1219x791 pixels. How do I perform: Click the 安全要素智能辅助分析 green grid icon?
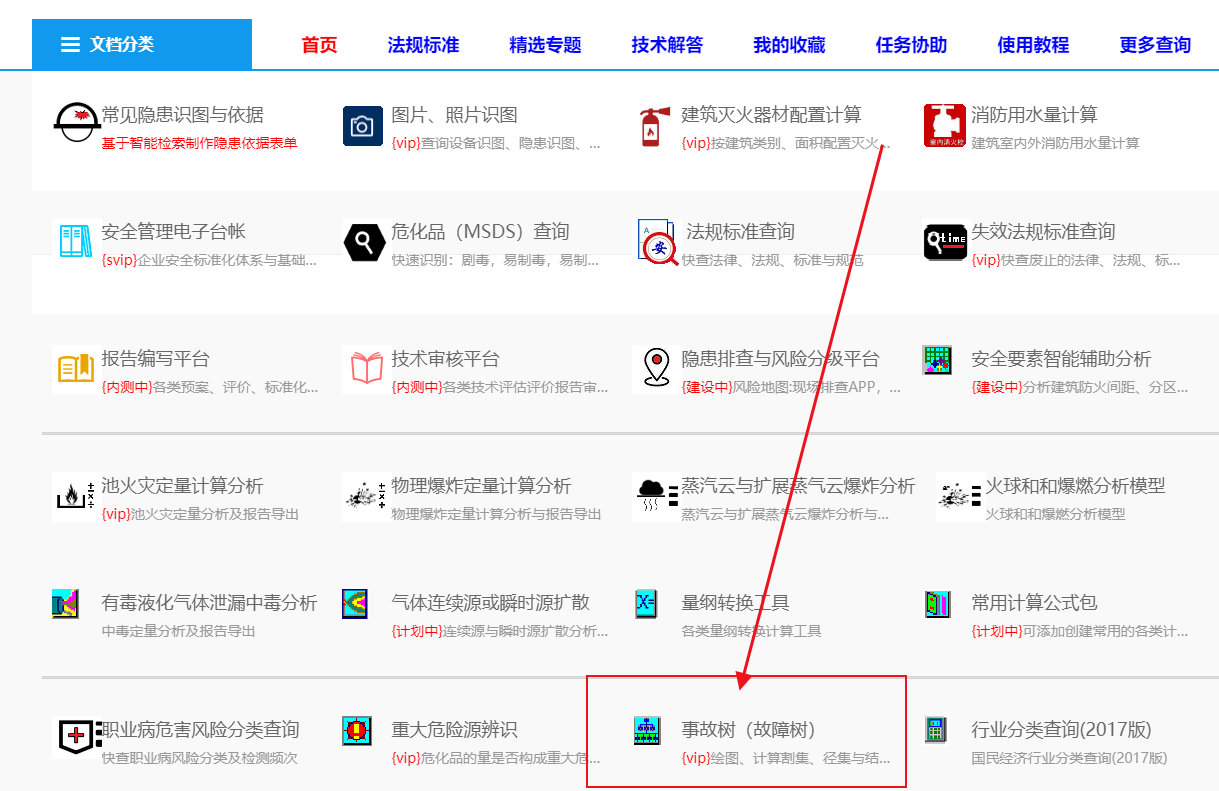pyautogui.click(x=937, y=360)
